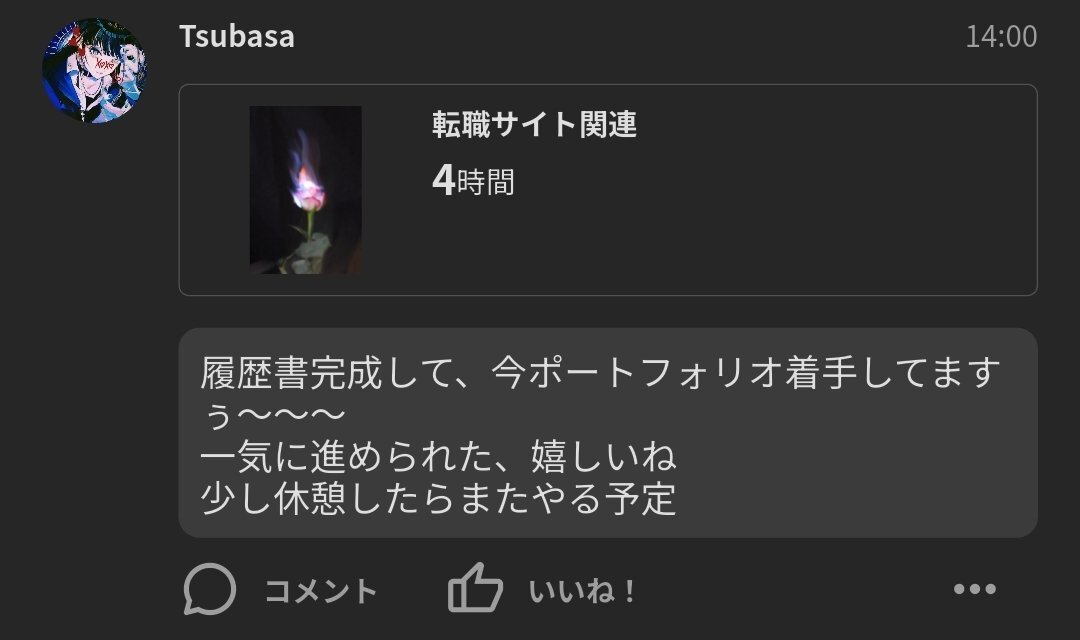1080x640 pixels.
Task: Click the 14:00 timestamp
Action: tap(1001, 37)
